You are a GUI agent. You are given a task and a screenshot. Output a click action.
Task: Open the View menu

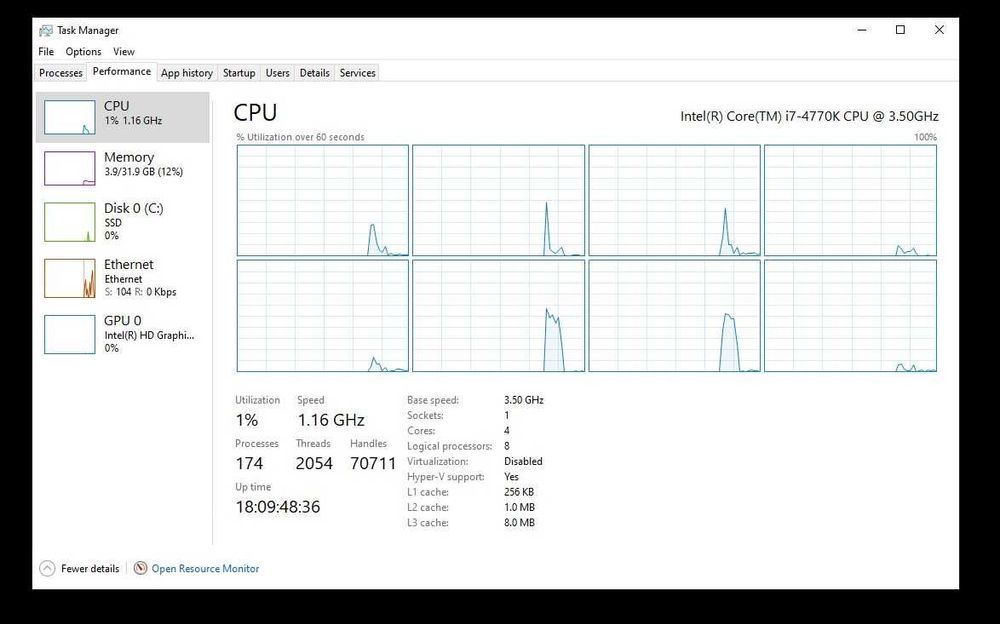124,52
